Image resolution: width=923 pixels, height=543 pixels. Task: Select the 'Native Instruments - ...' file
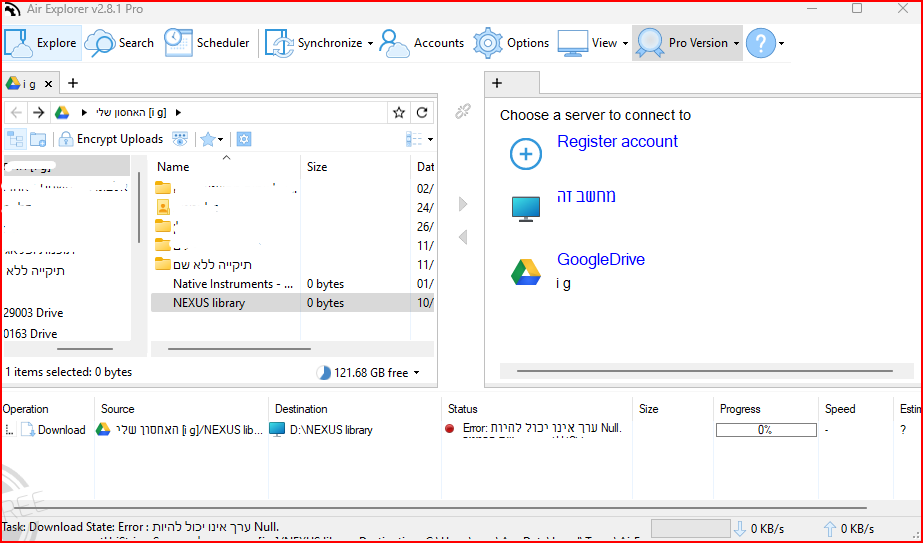[233, 284]
